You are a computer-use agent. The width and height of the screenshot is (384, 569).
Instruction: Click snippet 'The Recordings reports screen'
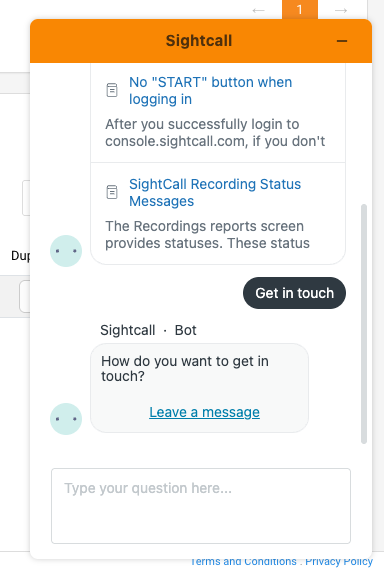pyautogui.click(x=204, y=226)
